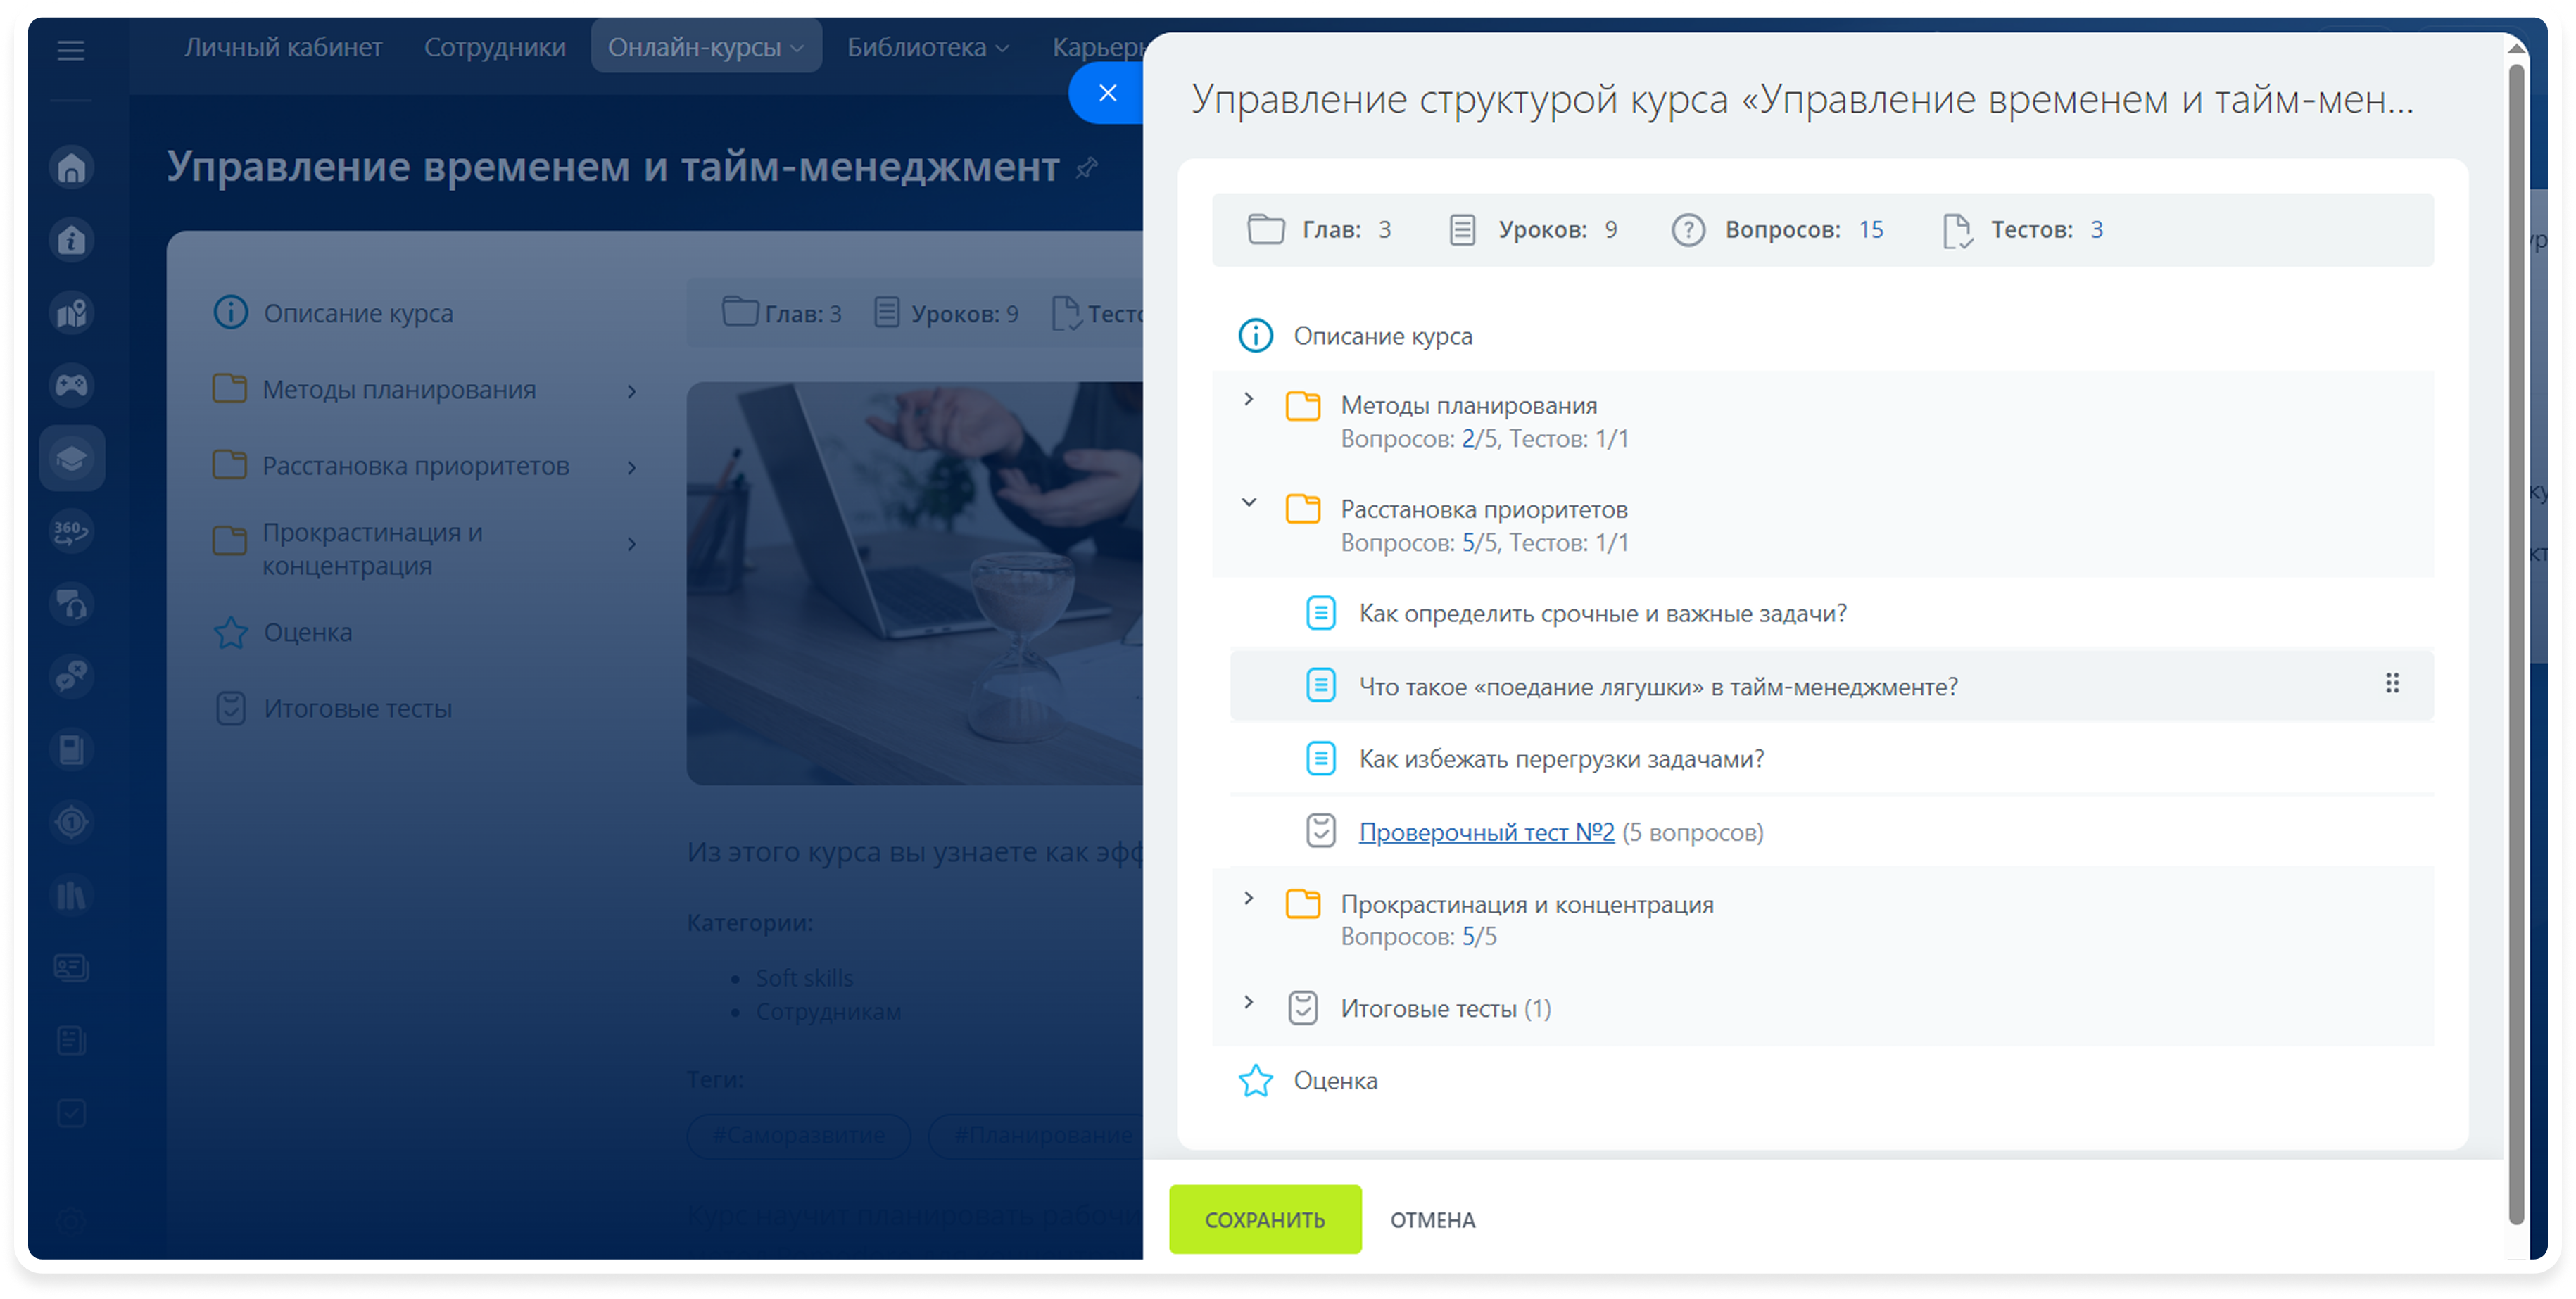
Task: Collapse the Расстановка приоритетов chapter
Action: coord(1248,503)
